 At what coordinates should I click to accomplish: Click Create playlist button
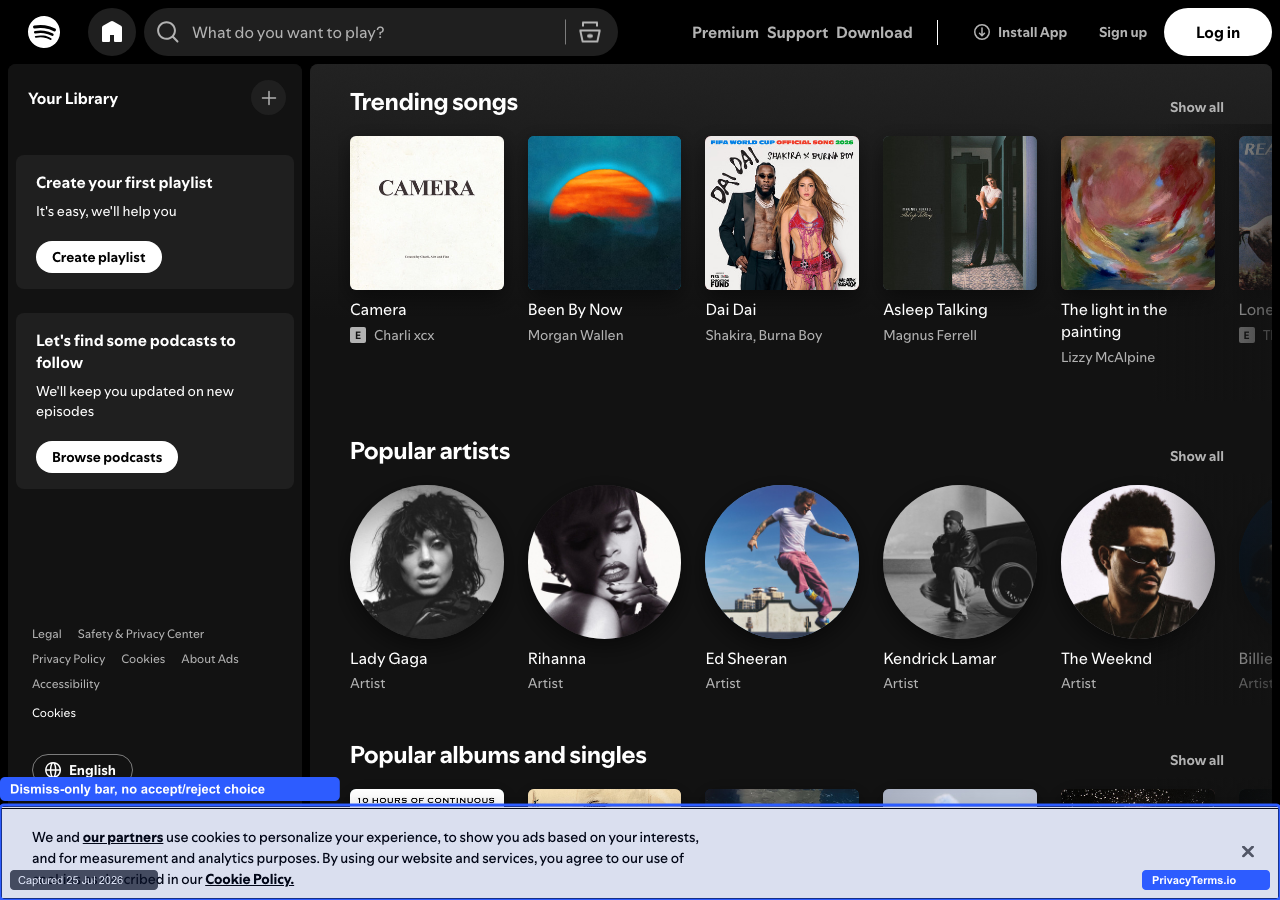tap(99, 257)
